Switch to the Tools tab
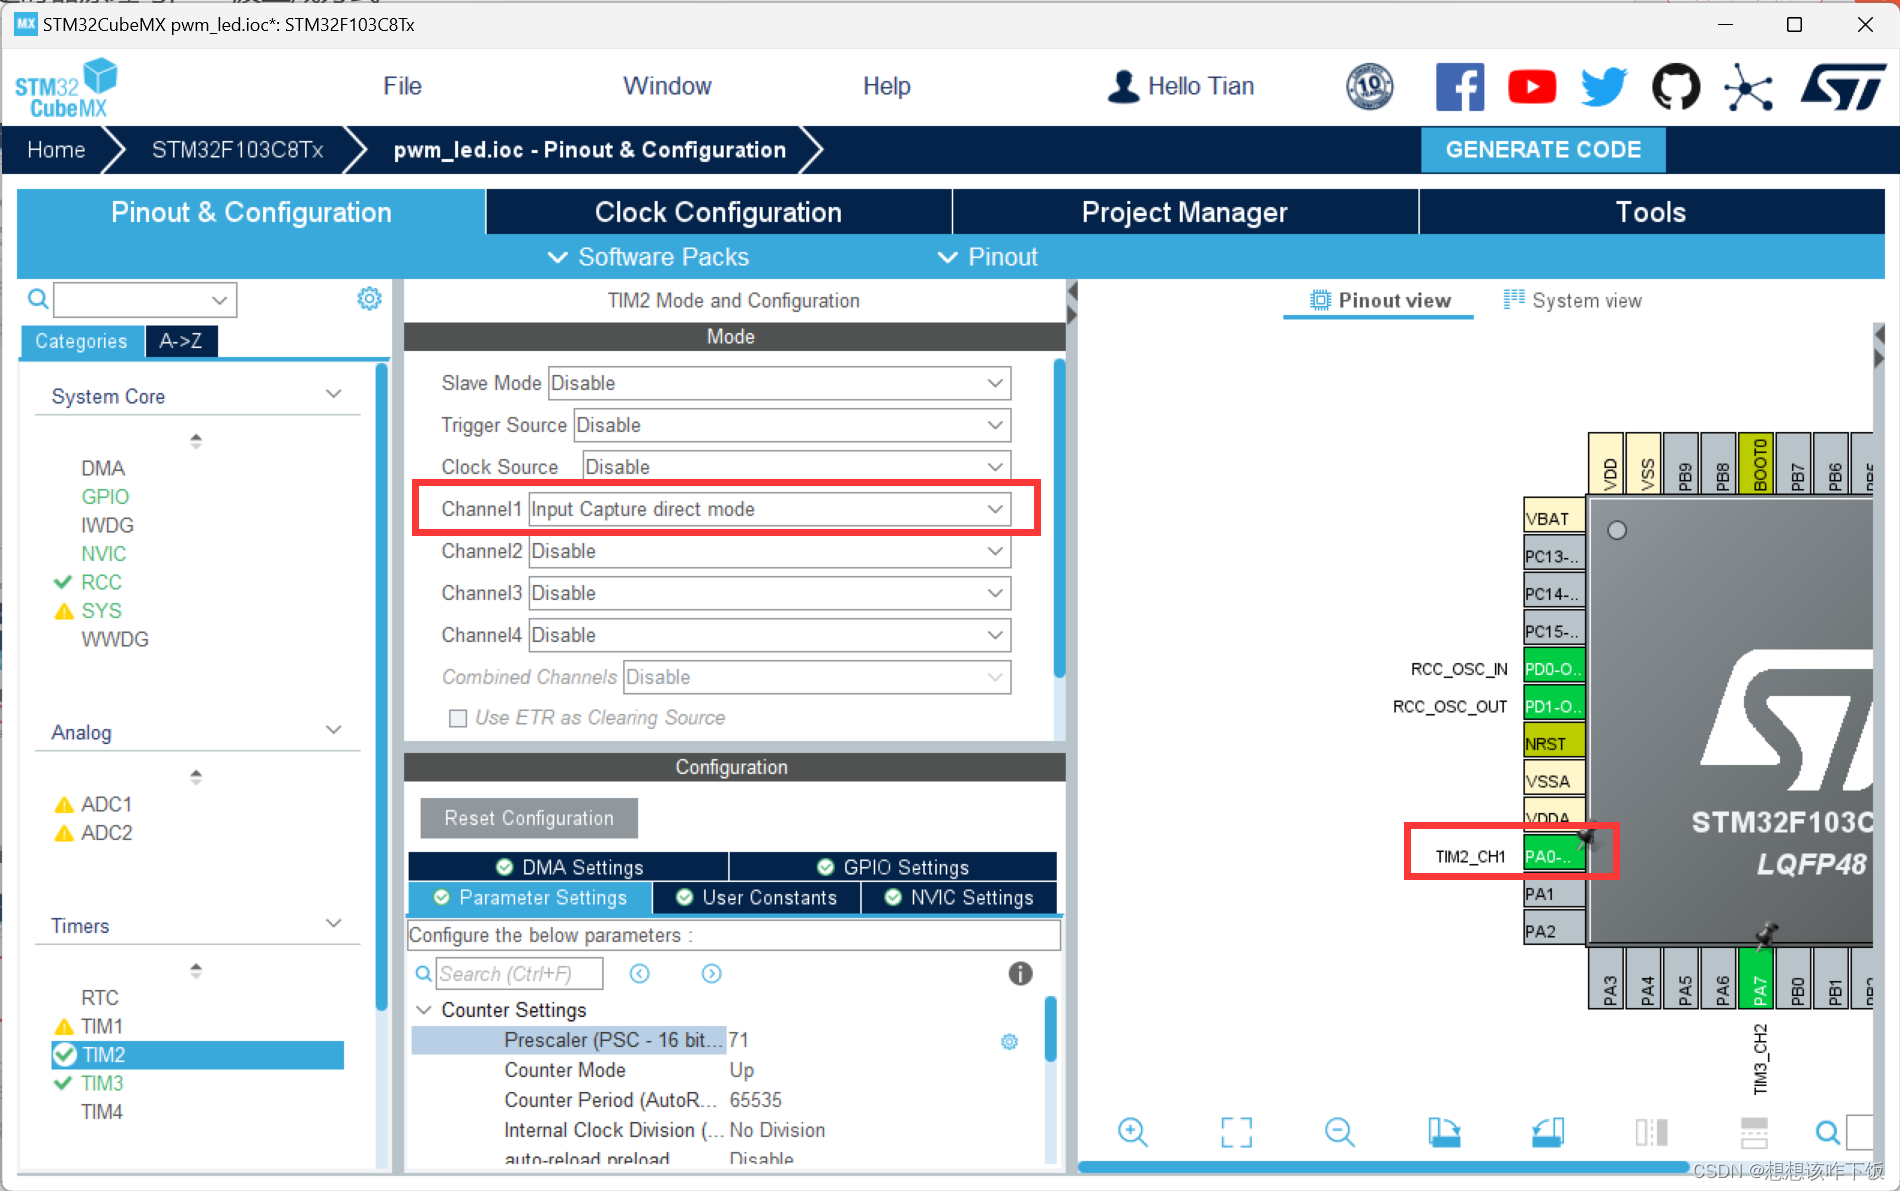 (1651, 212)
